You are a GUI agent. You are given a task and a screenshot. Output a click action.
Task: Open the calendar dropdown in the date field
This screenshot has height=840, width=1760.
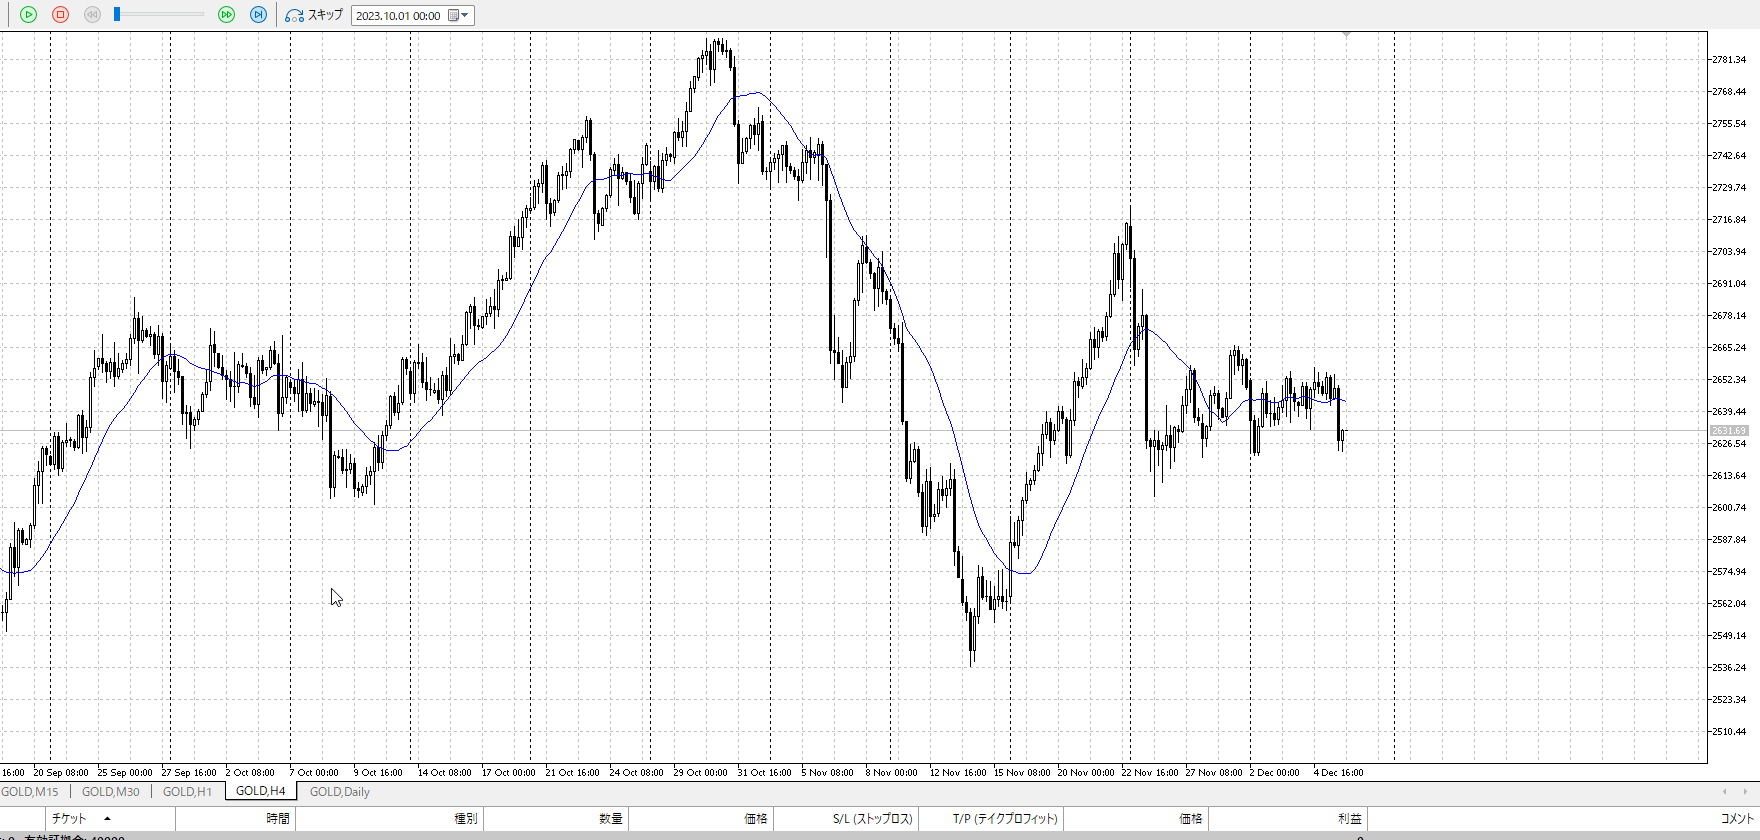point(458,15)
